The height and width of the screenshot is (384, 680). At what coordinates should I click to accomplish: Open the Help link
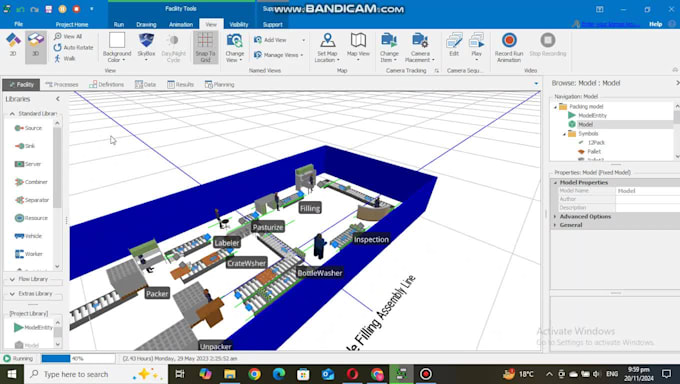pyautogui.click(x=655, y=24)
